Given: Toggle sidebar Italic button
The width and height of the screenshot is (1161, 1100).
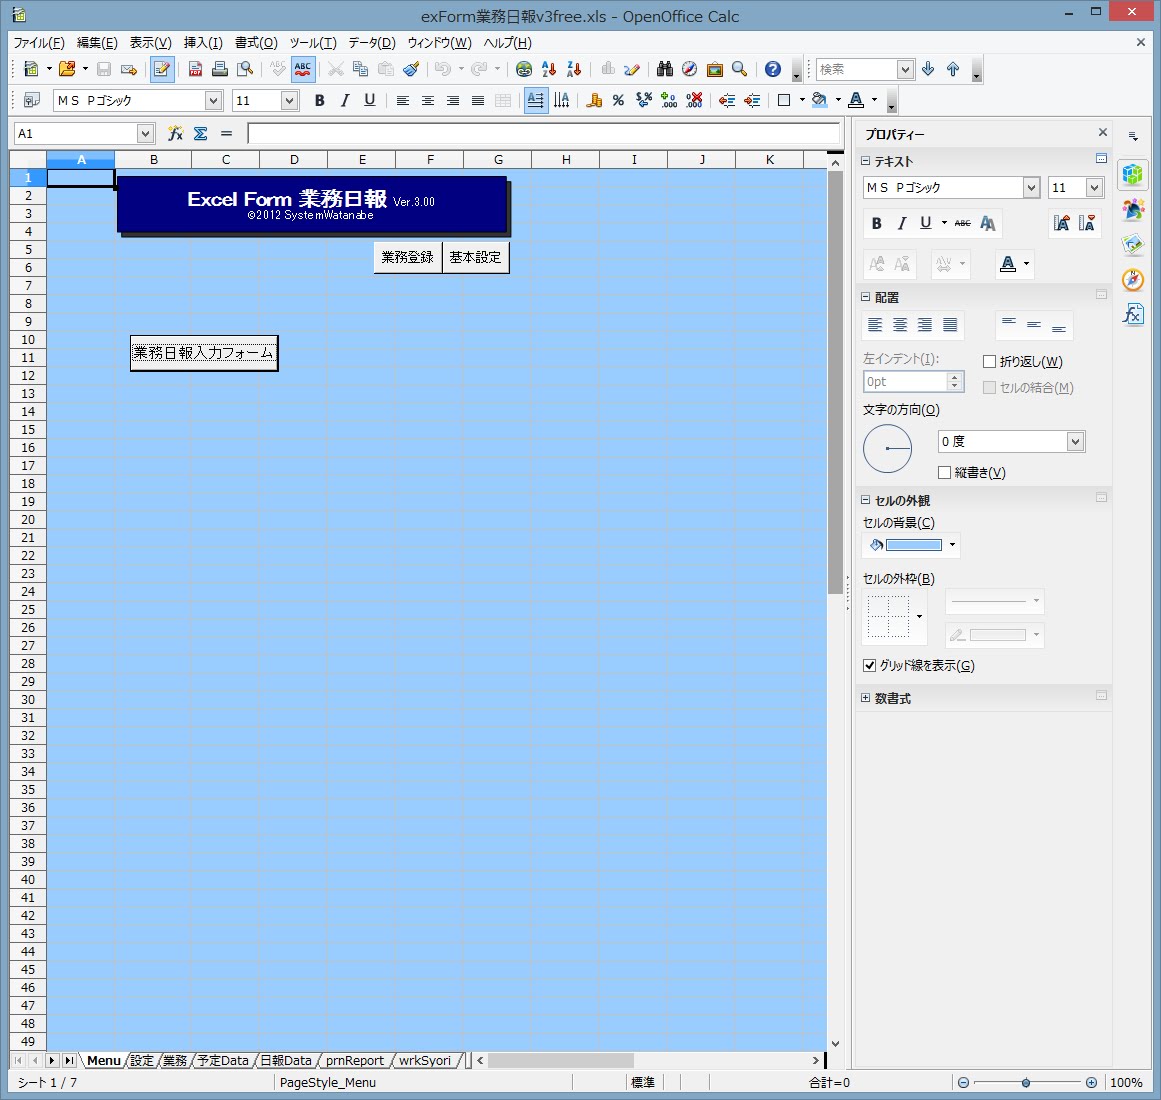Looking at the screenshot, I should pos(901,224).
